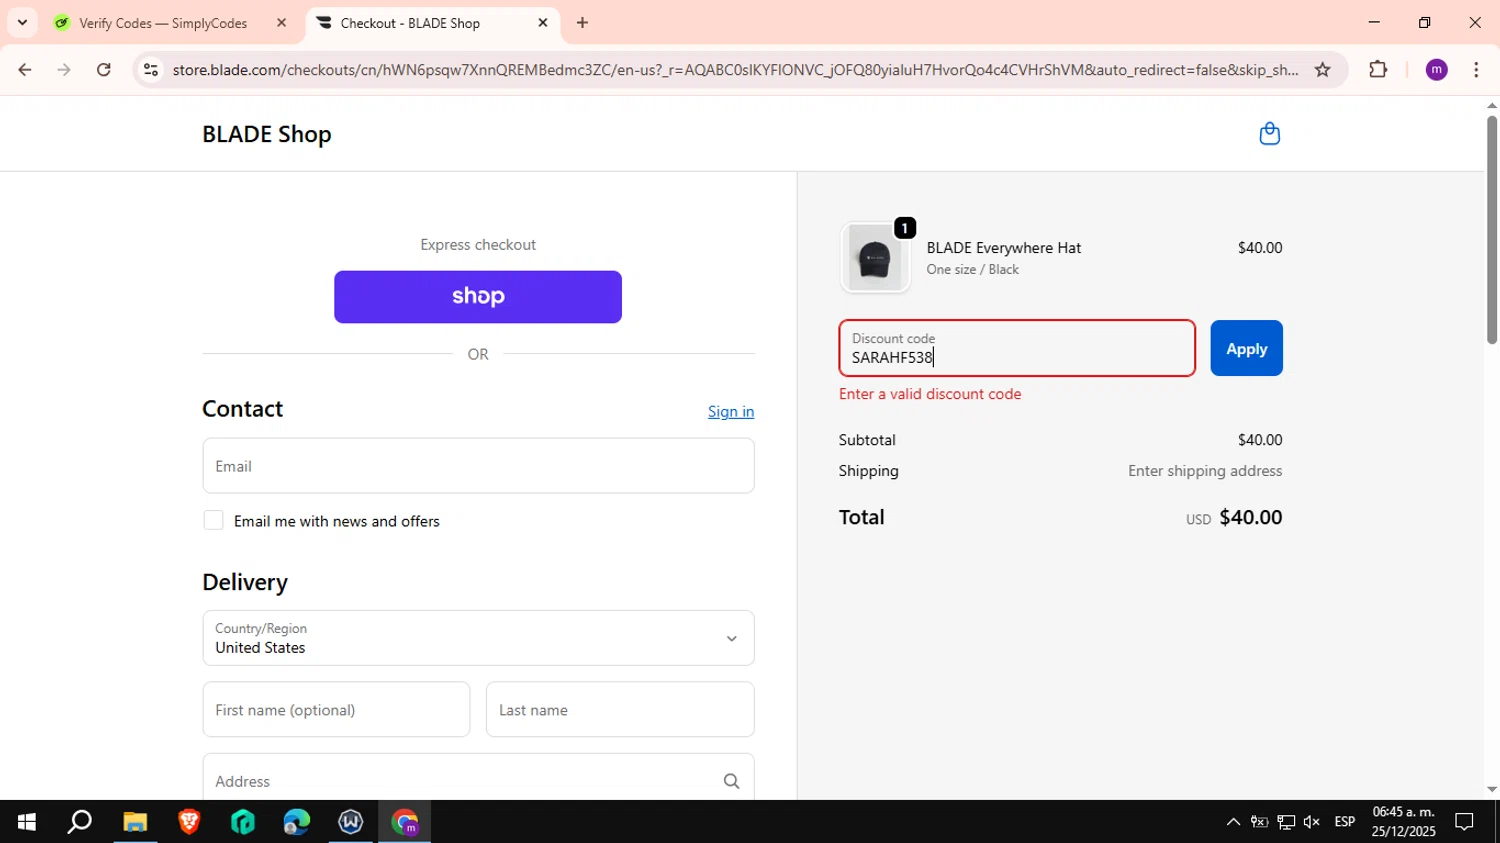Open the Chrome profile avatar
Viewport: 1500px width, 843px height.
pyautogui.click(x=1436, y=70)
